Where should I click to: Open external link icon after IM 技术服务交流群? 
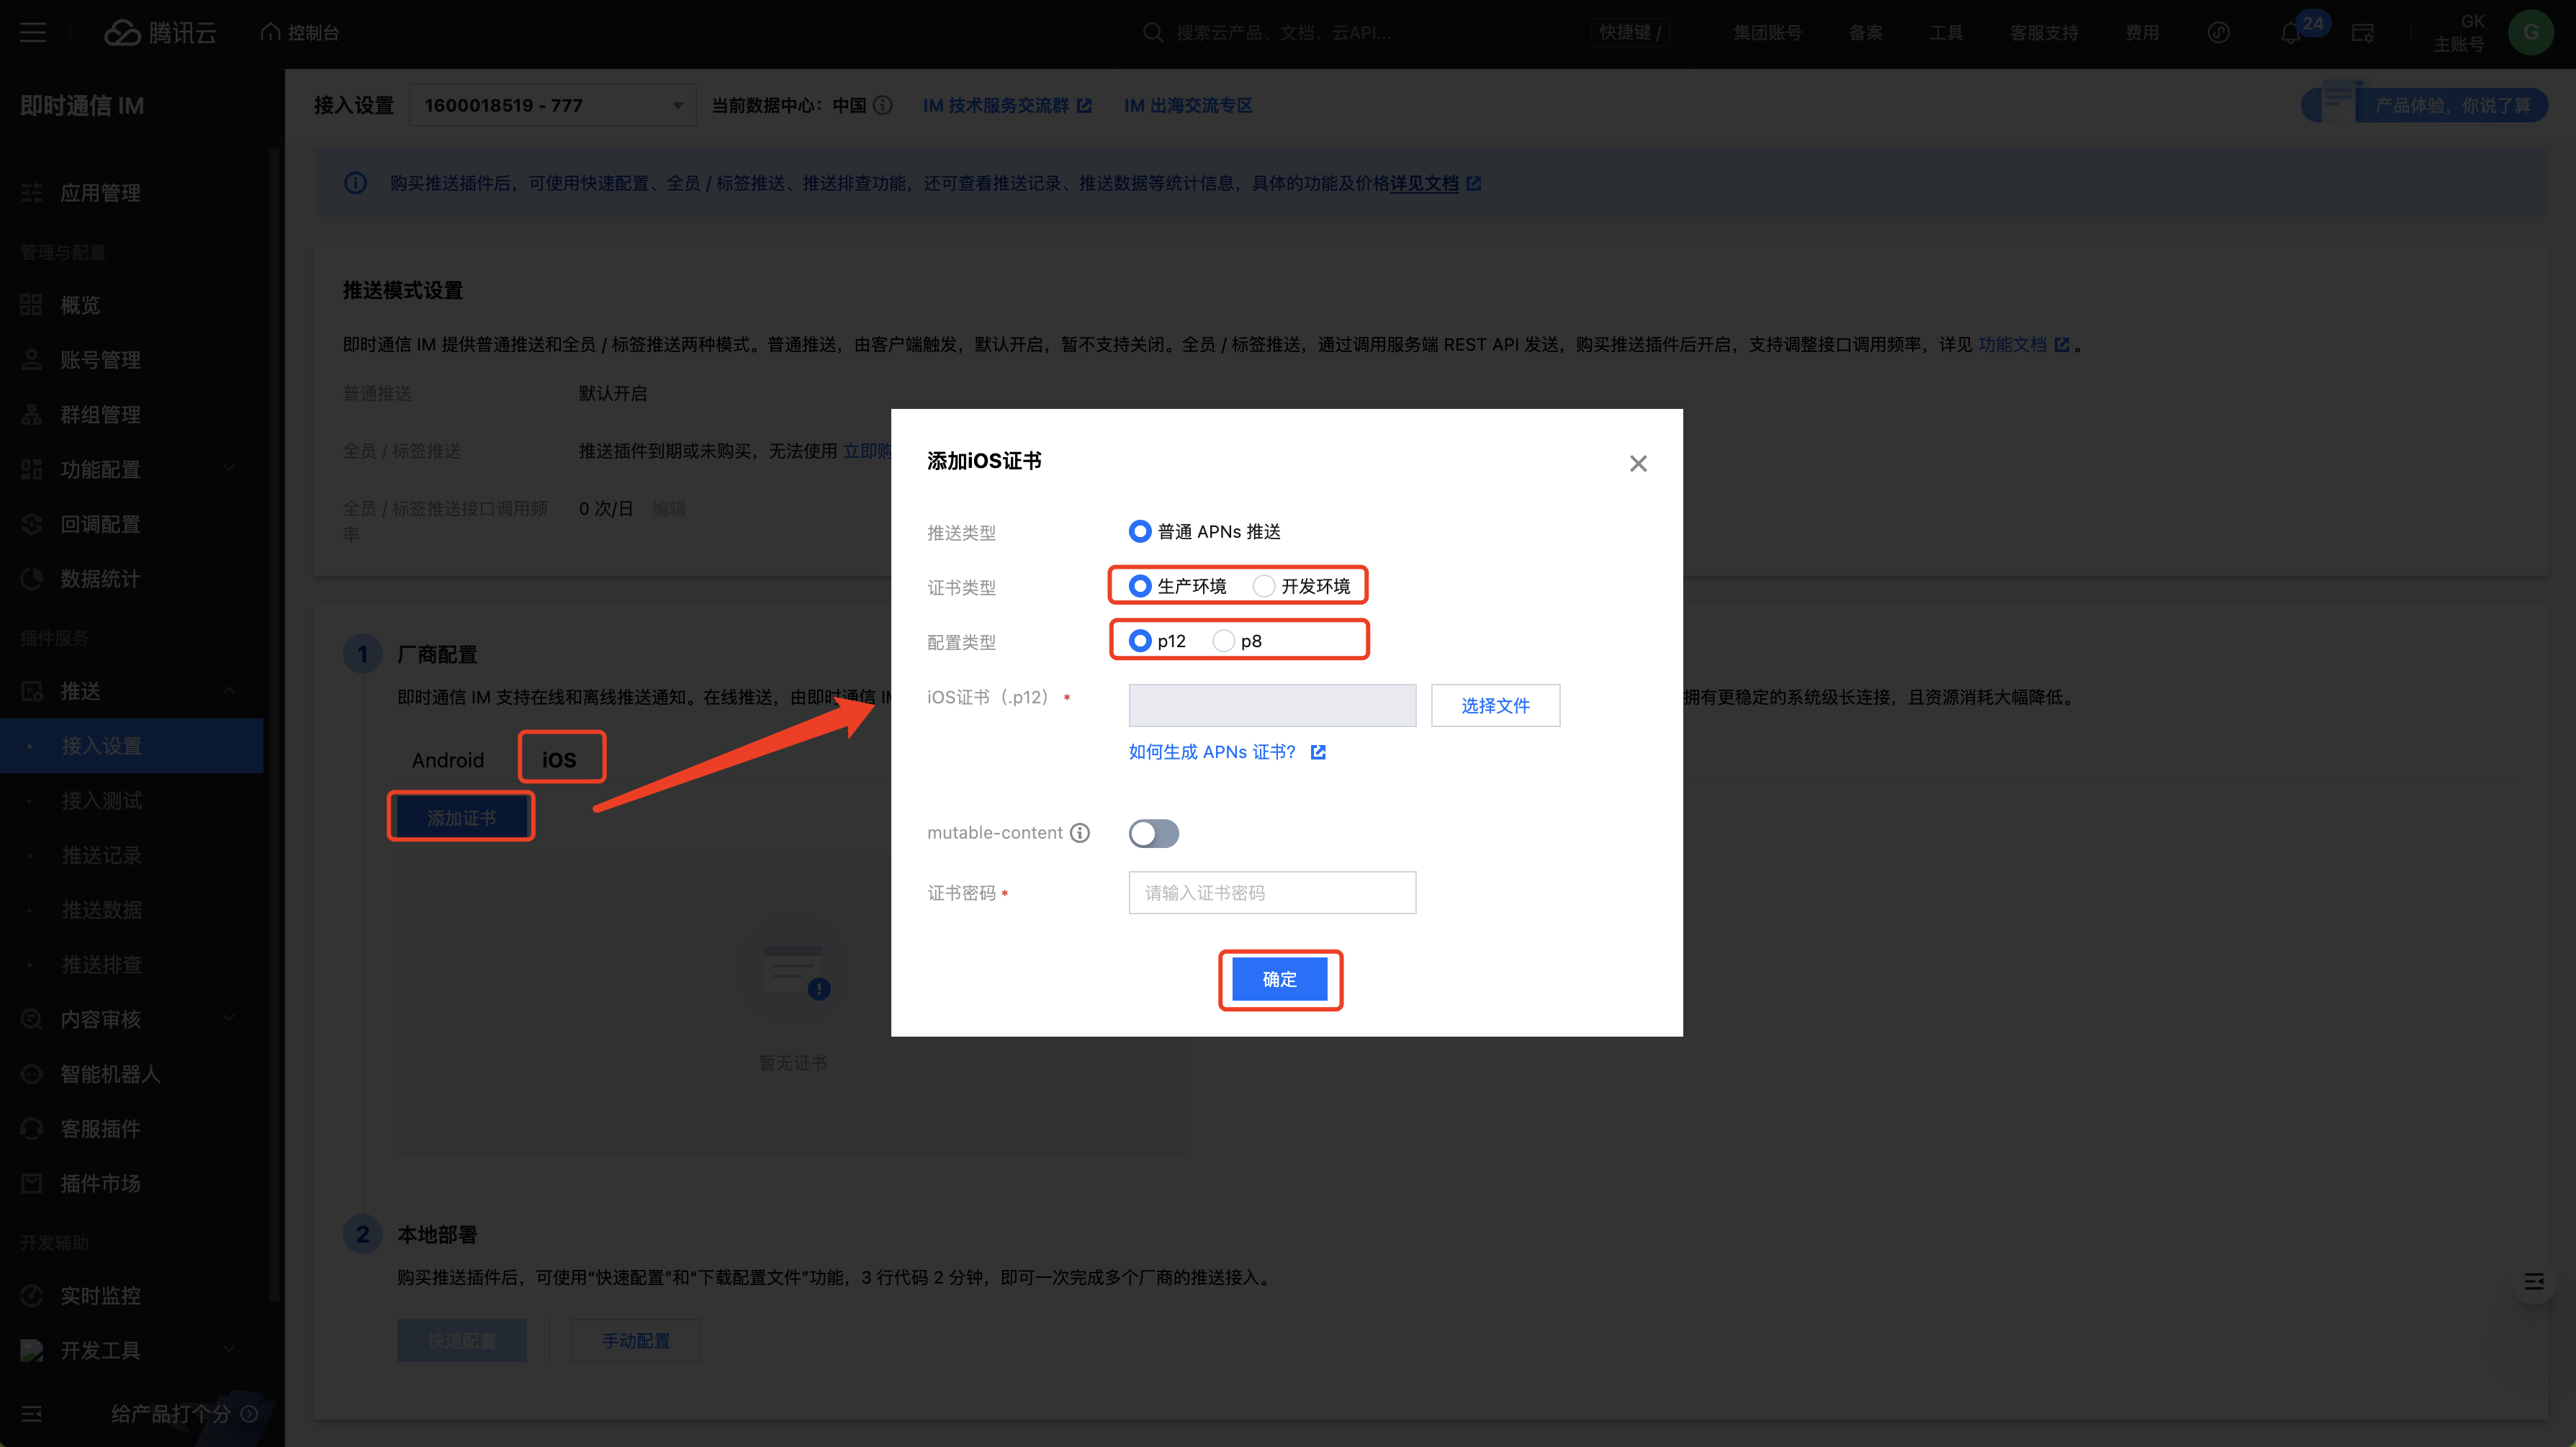tap(1084, 106)
